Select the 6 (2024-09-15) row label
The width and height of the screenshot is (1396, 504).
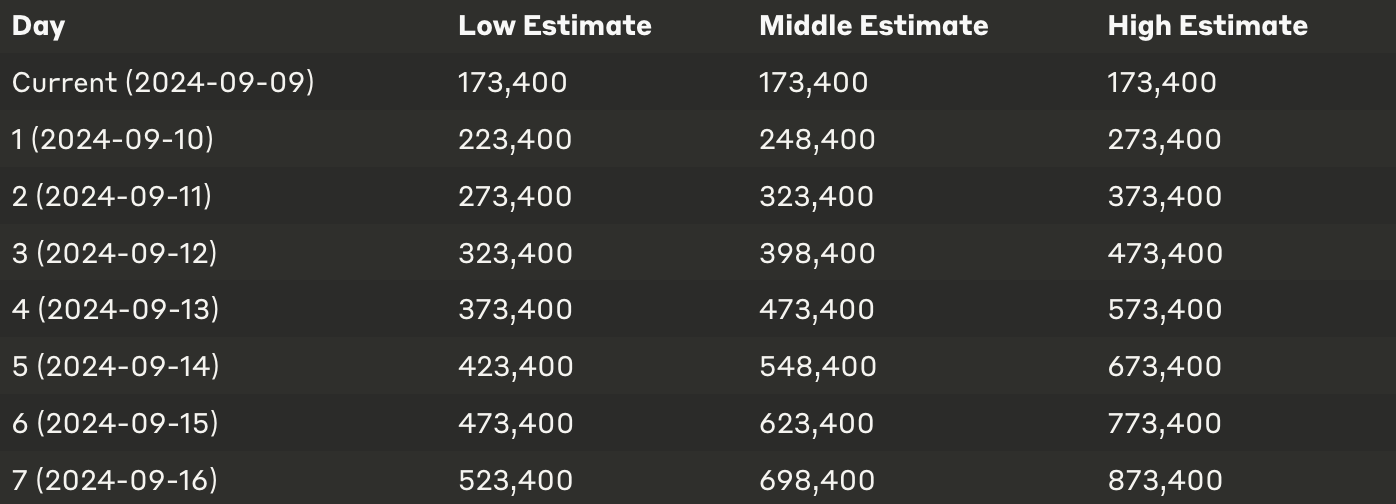(115, 424)
